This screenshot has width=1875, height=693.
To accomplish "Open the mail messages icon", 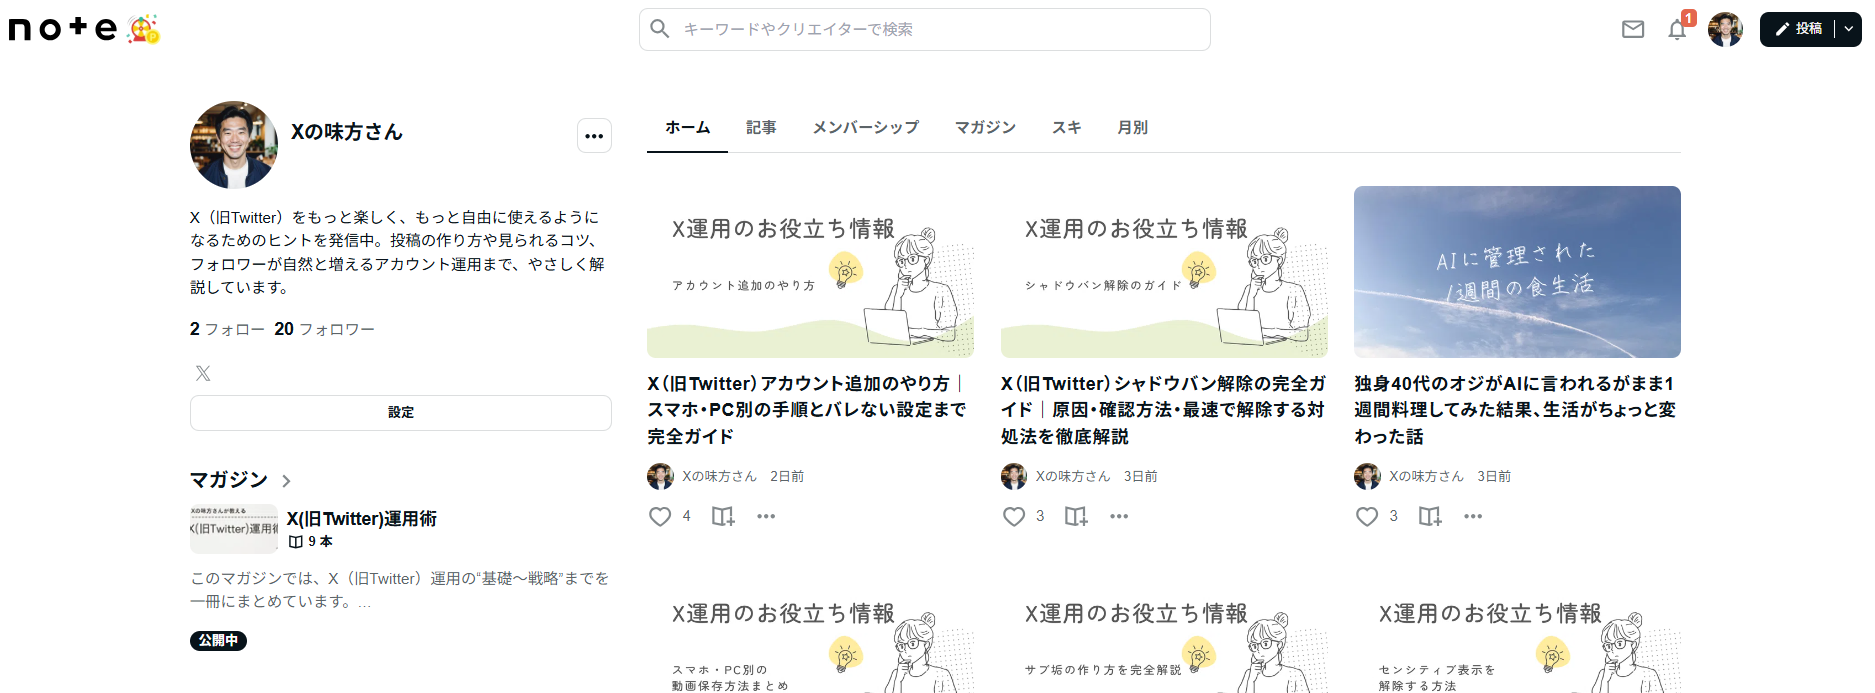I will 1633,30.
